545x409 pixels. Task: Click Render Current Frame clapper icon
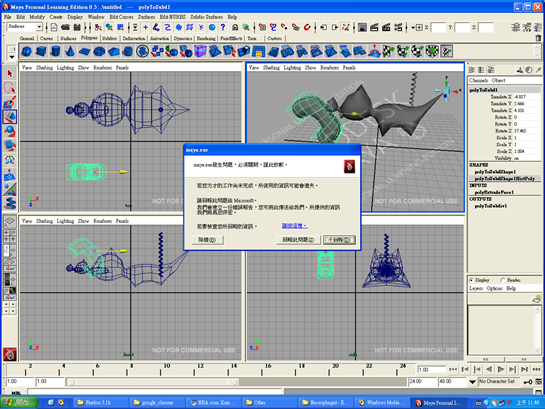[x=374, y=27]
